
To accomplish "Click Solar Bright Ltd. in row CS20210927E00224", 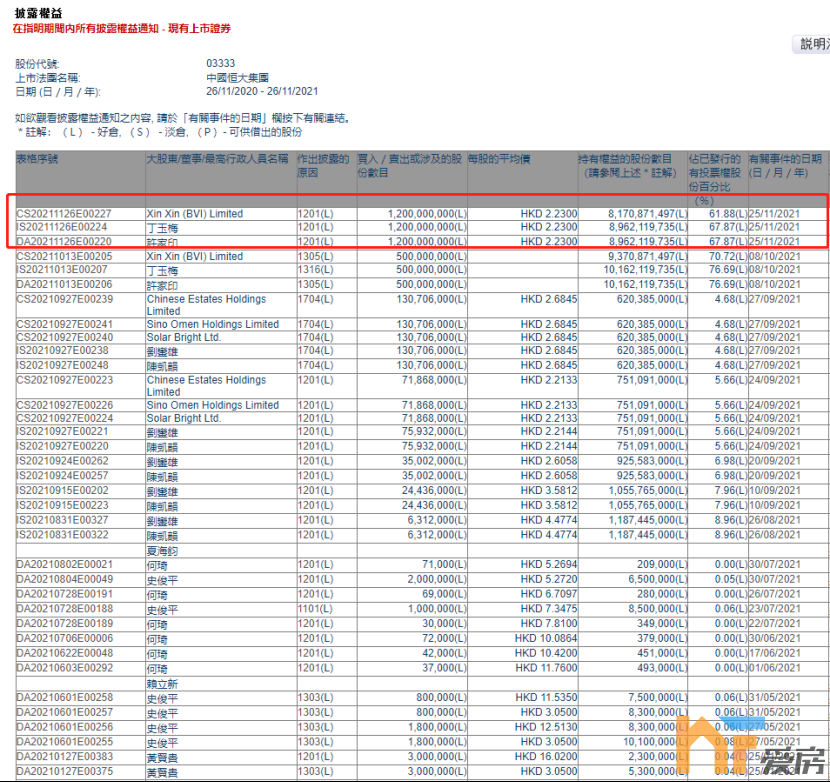I will pos(184,418).
